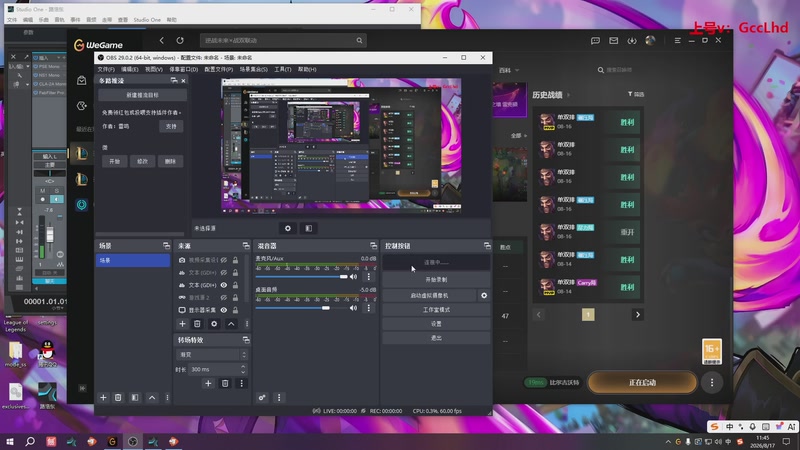
Task: Click 启动虚拟摄像机 button
Action: 430,295
